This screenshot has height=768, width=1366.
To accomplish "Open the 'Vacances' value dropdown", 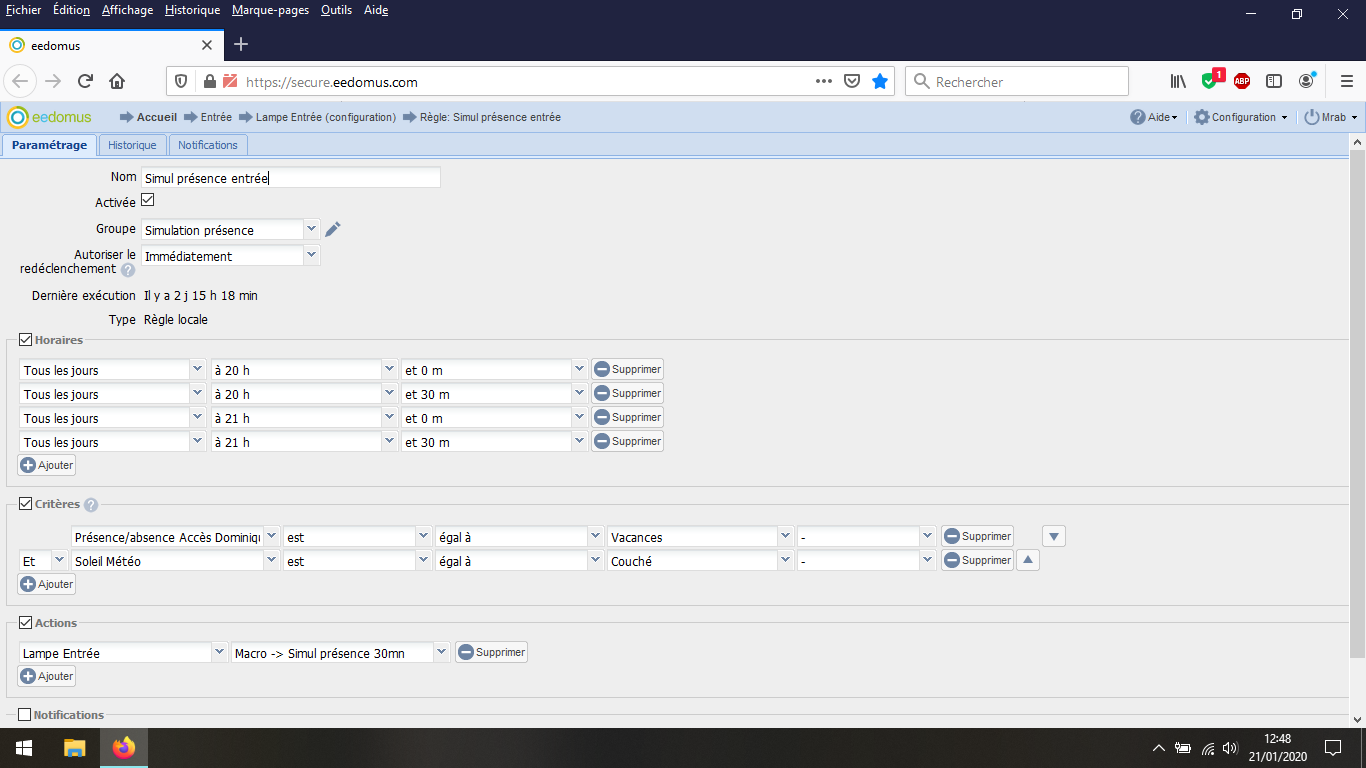I will pyautogui.click(x=701, y=537).
